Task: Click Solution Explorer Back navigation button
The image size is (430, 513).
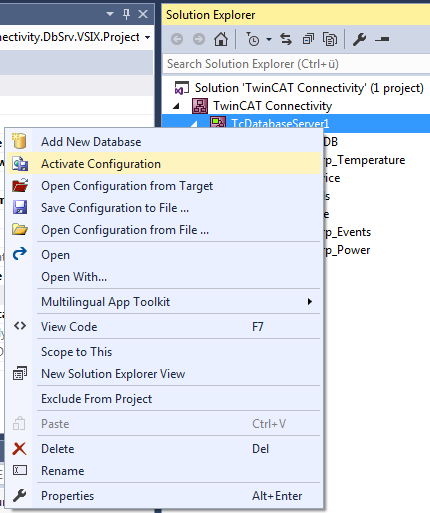Action: coord(177,39)
